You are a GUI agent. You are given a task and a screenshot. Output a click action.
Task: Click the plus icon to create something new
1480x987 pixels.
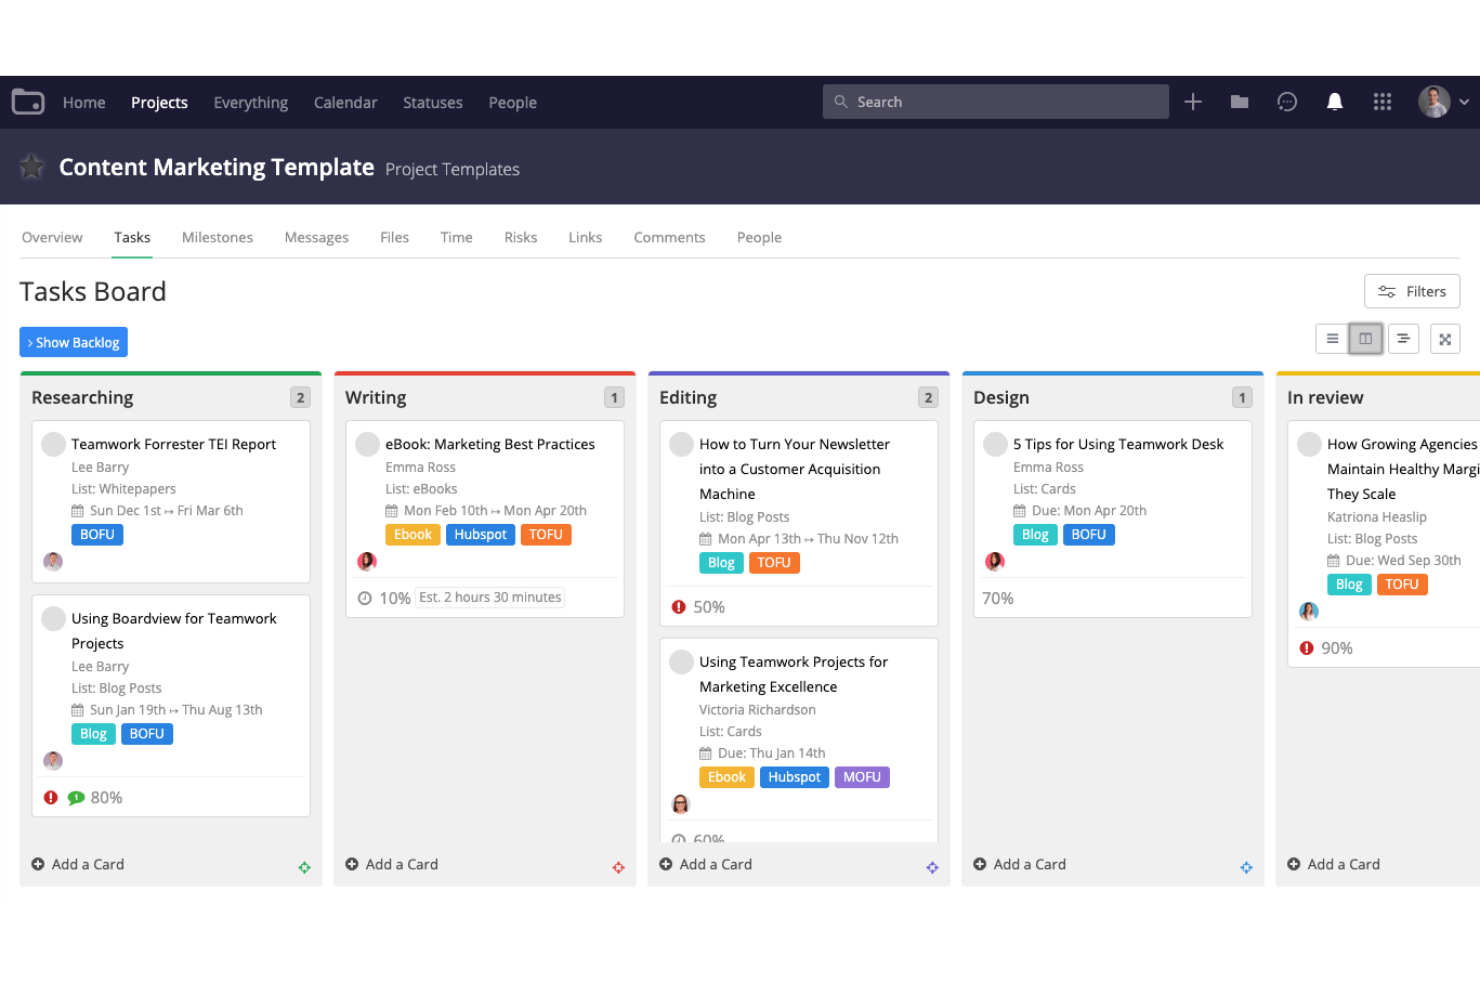click(1192, 101)
